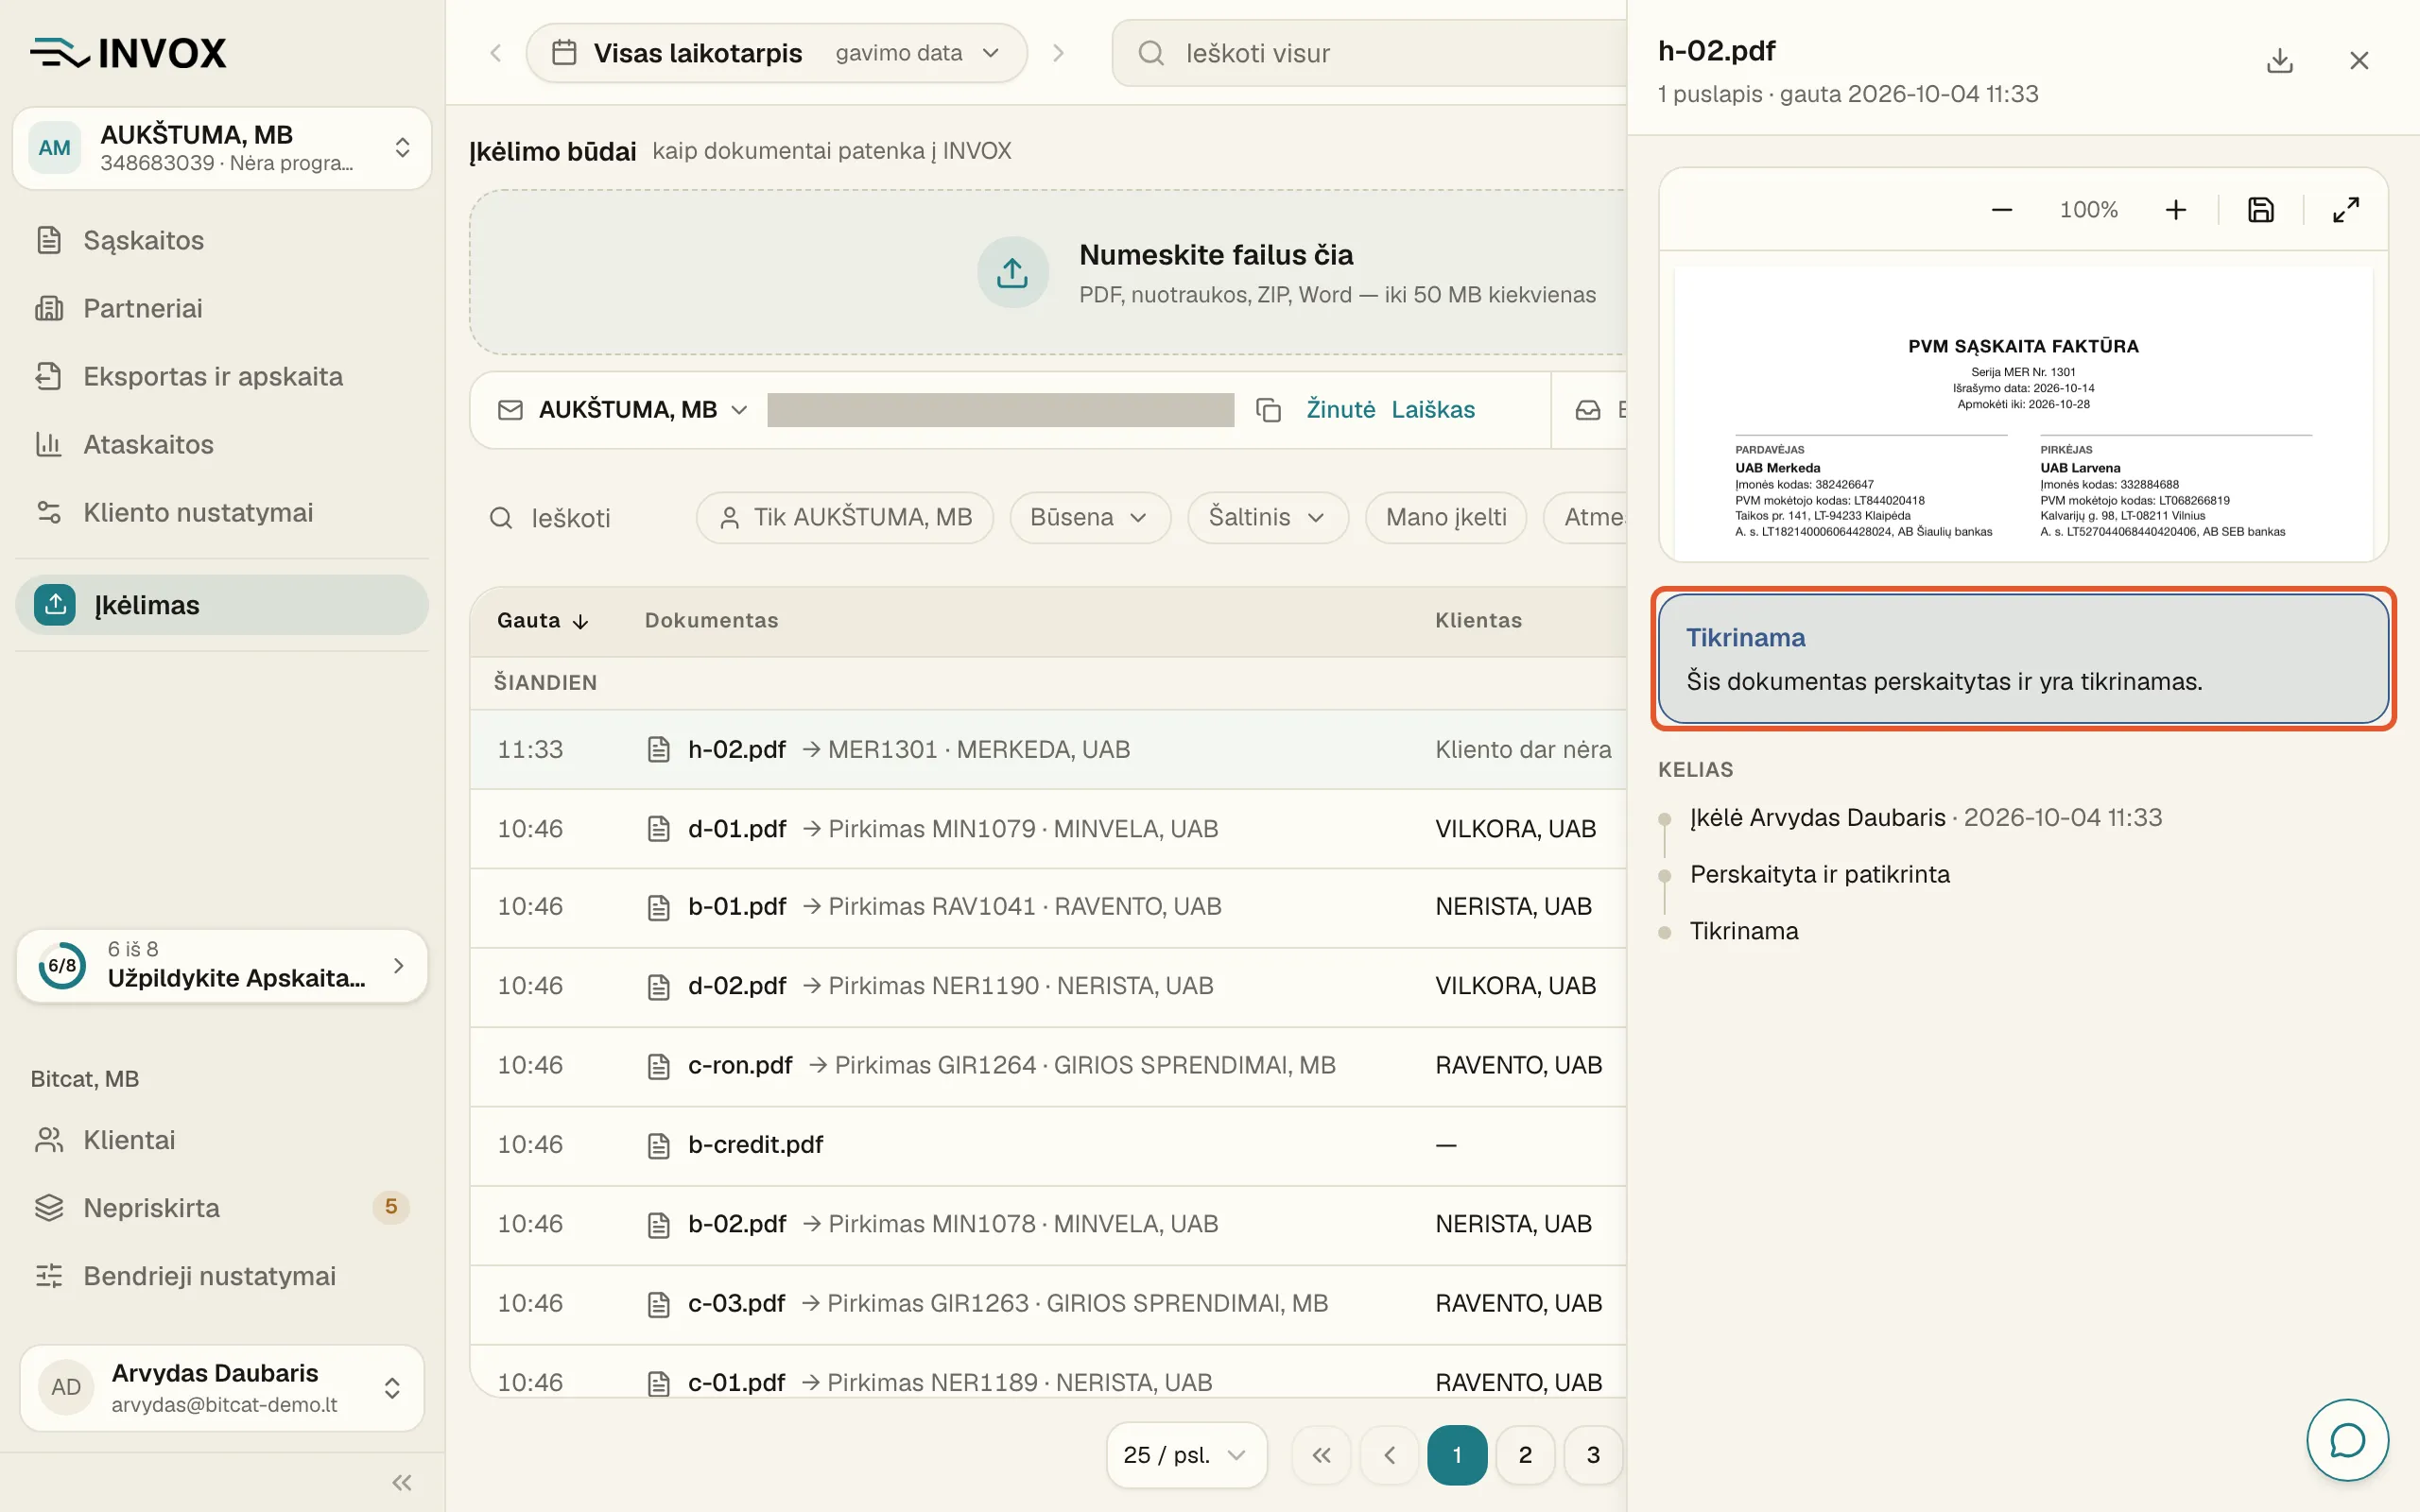Close the h-02.pdf preview panel
This screenshot has width=2420, height=1512.
click(x=2359, y=61)
